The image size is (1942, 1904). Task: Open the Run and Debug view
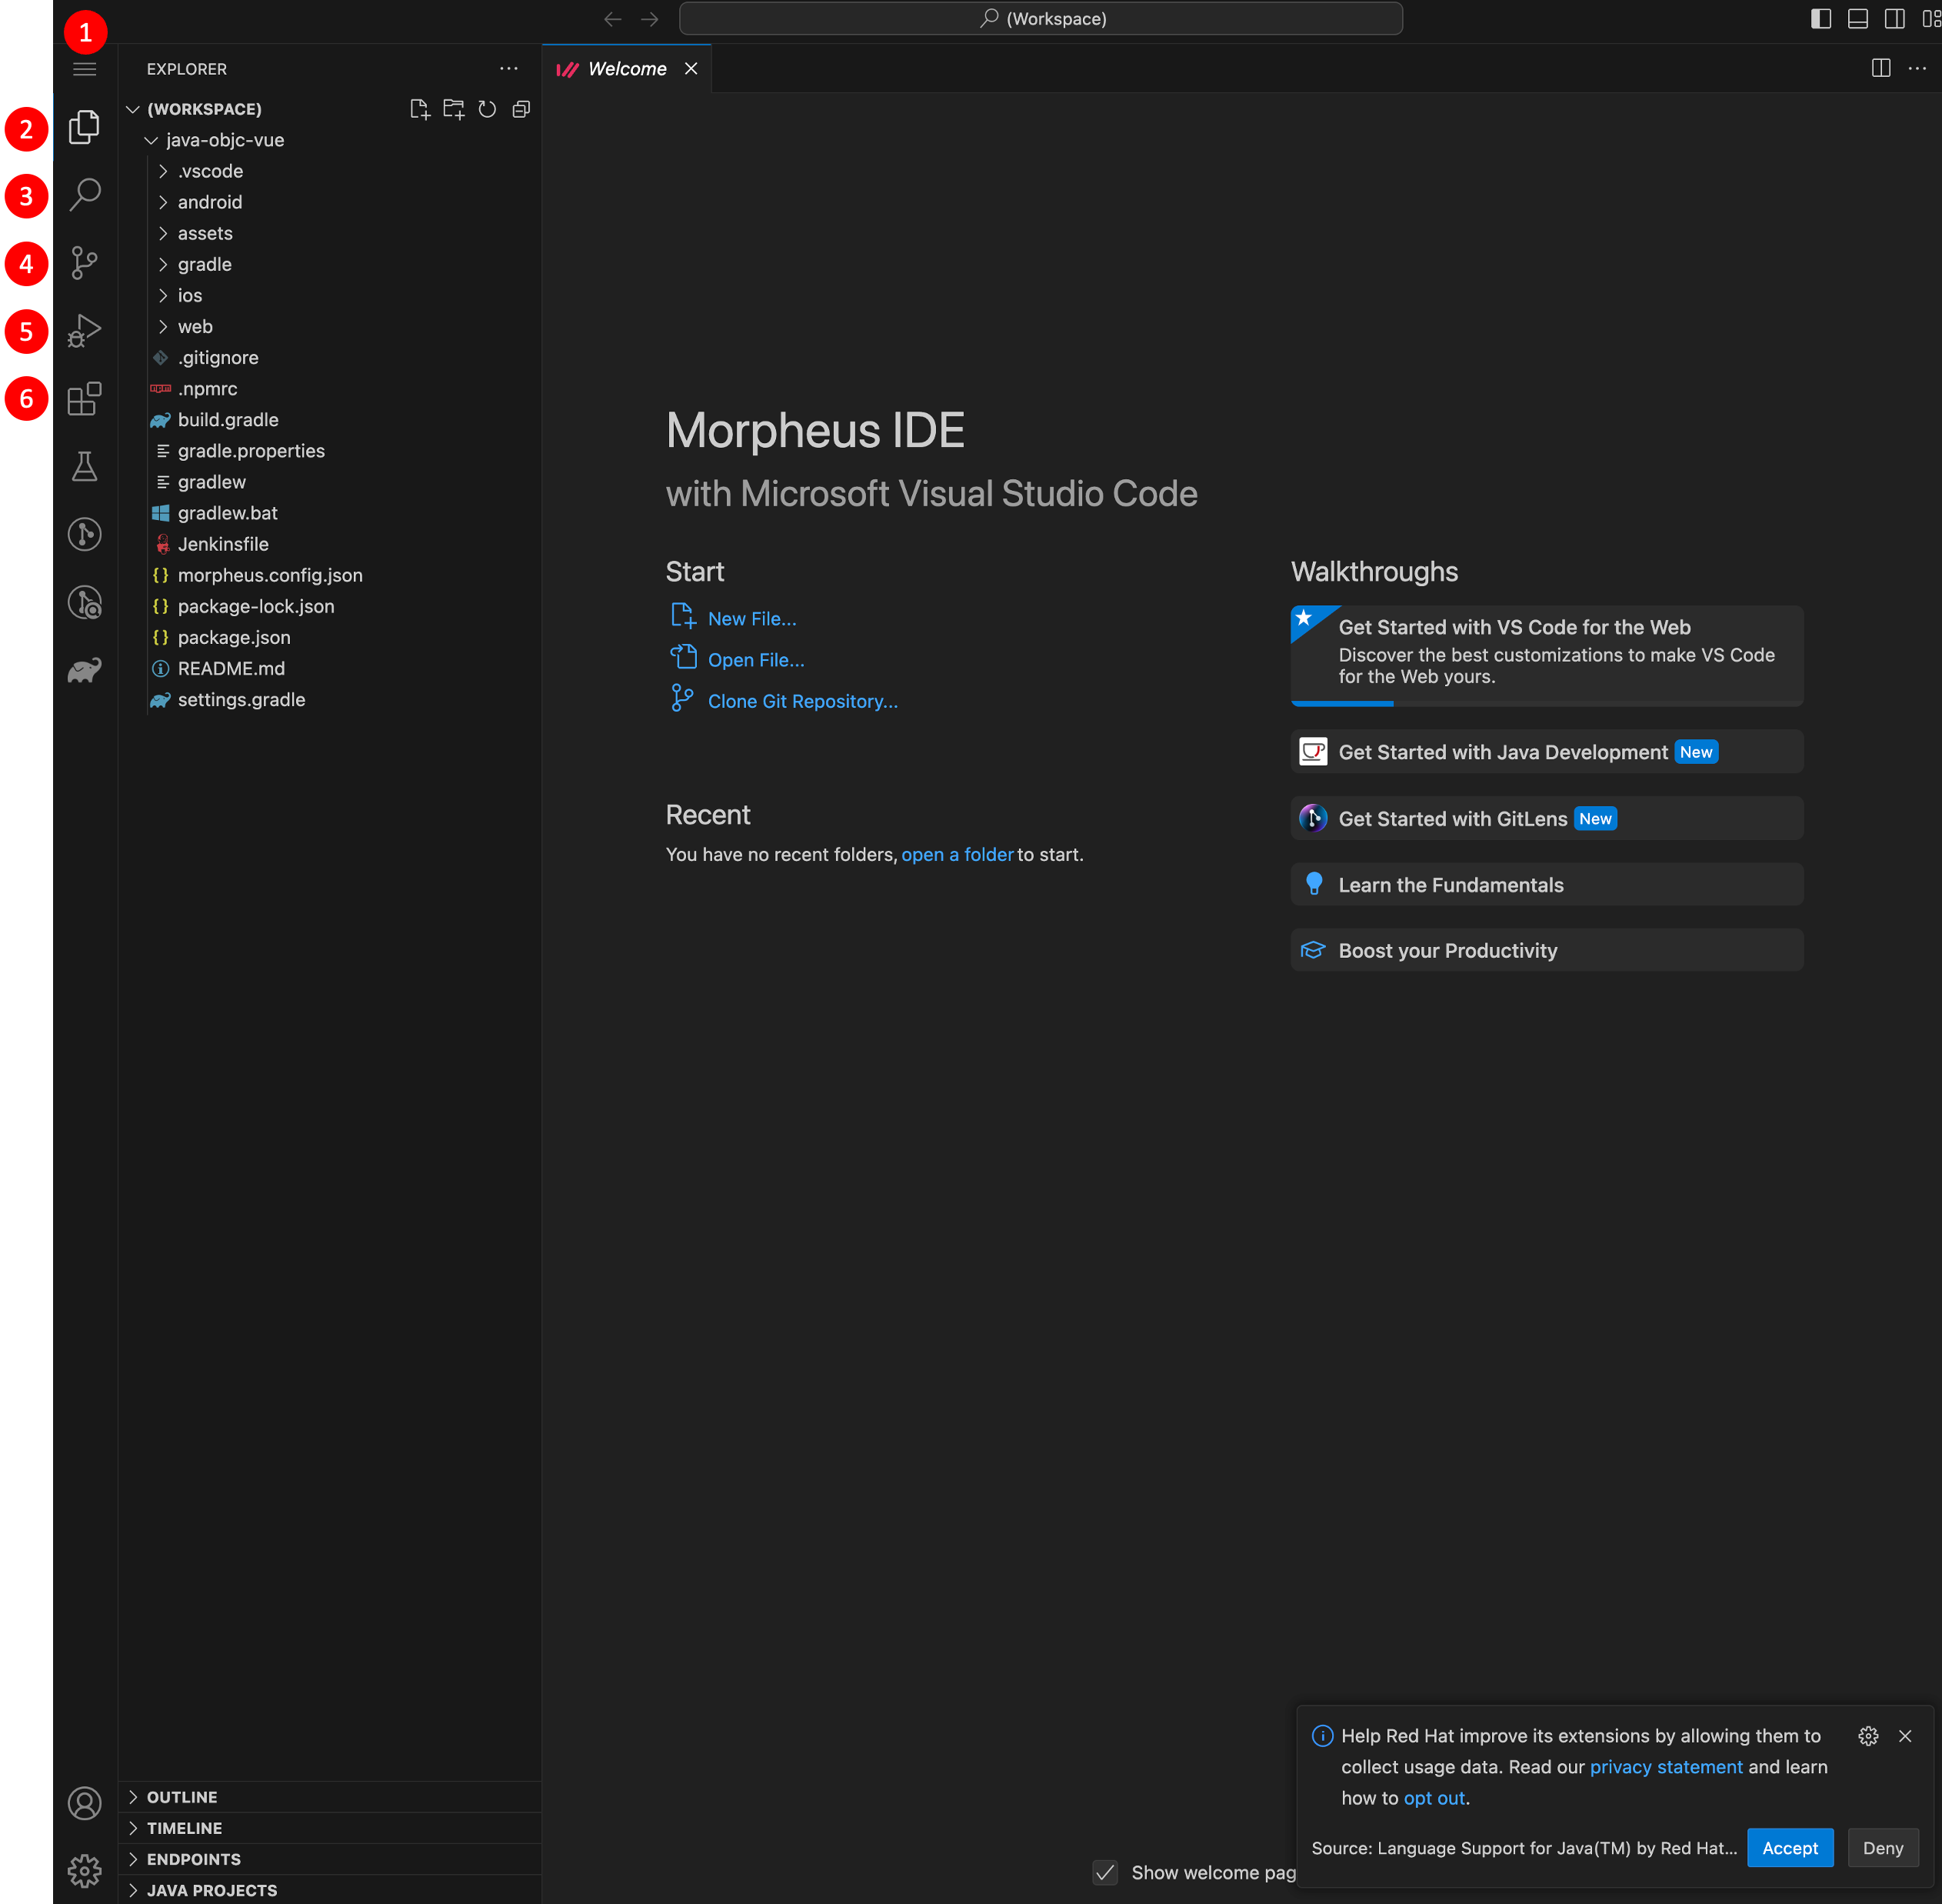(x=84, y=331)
